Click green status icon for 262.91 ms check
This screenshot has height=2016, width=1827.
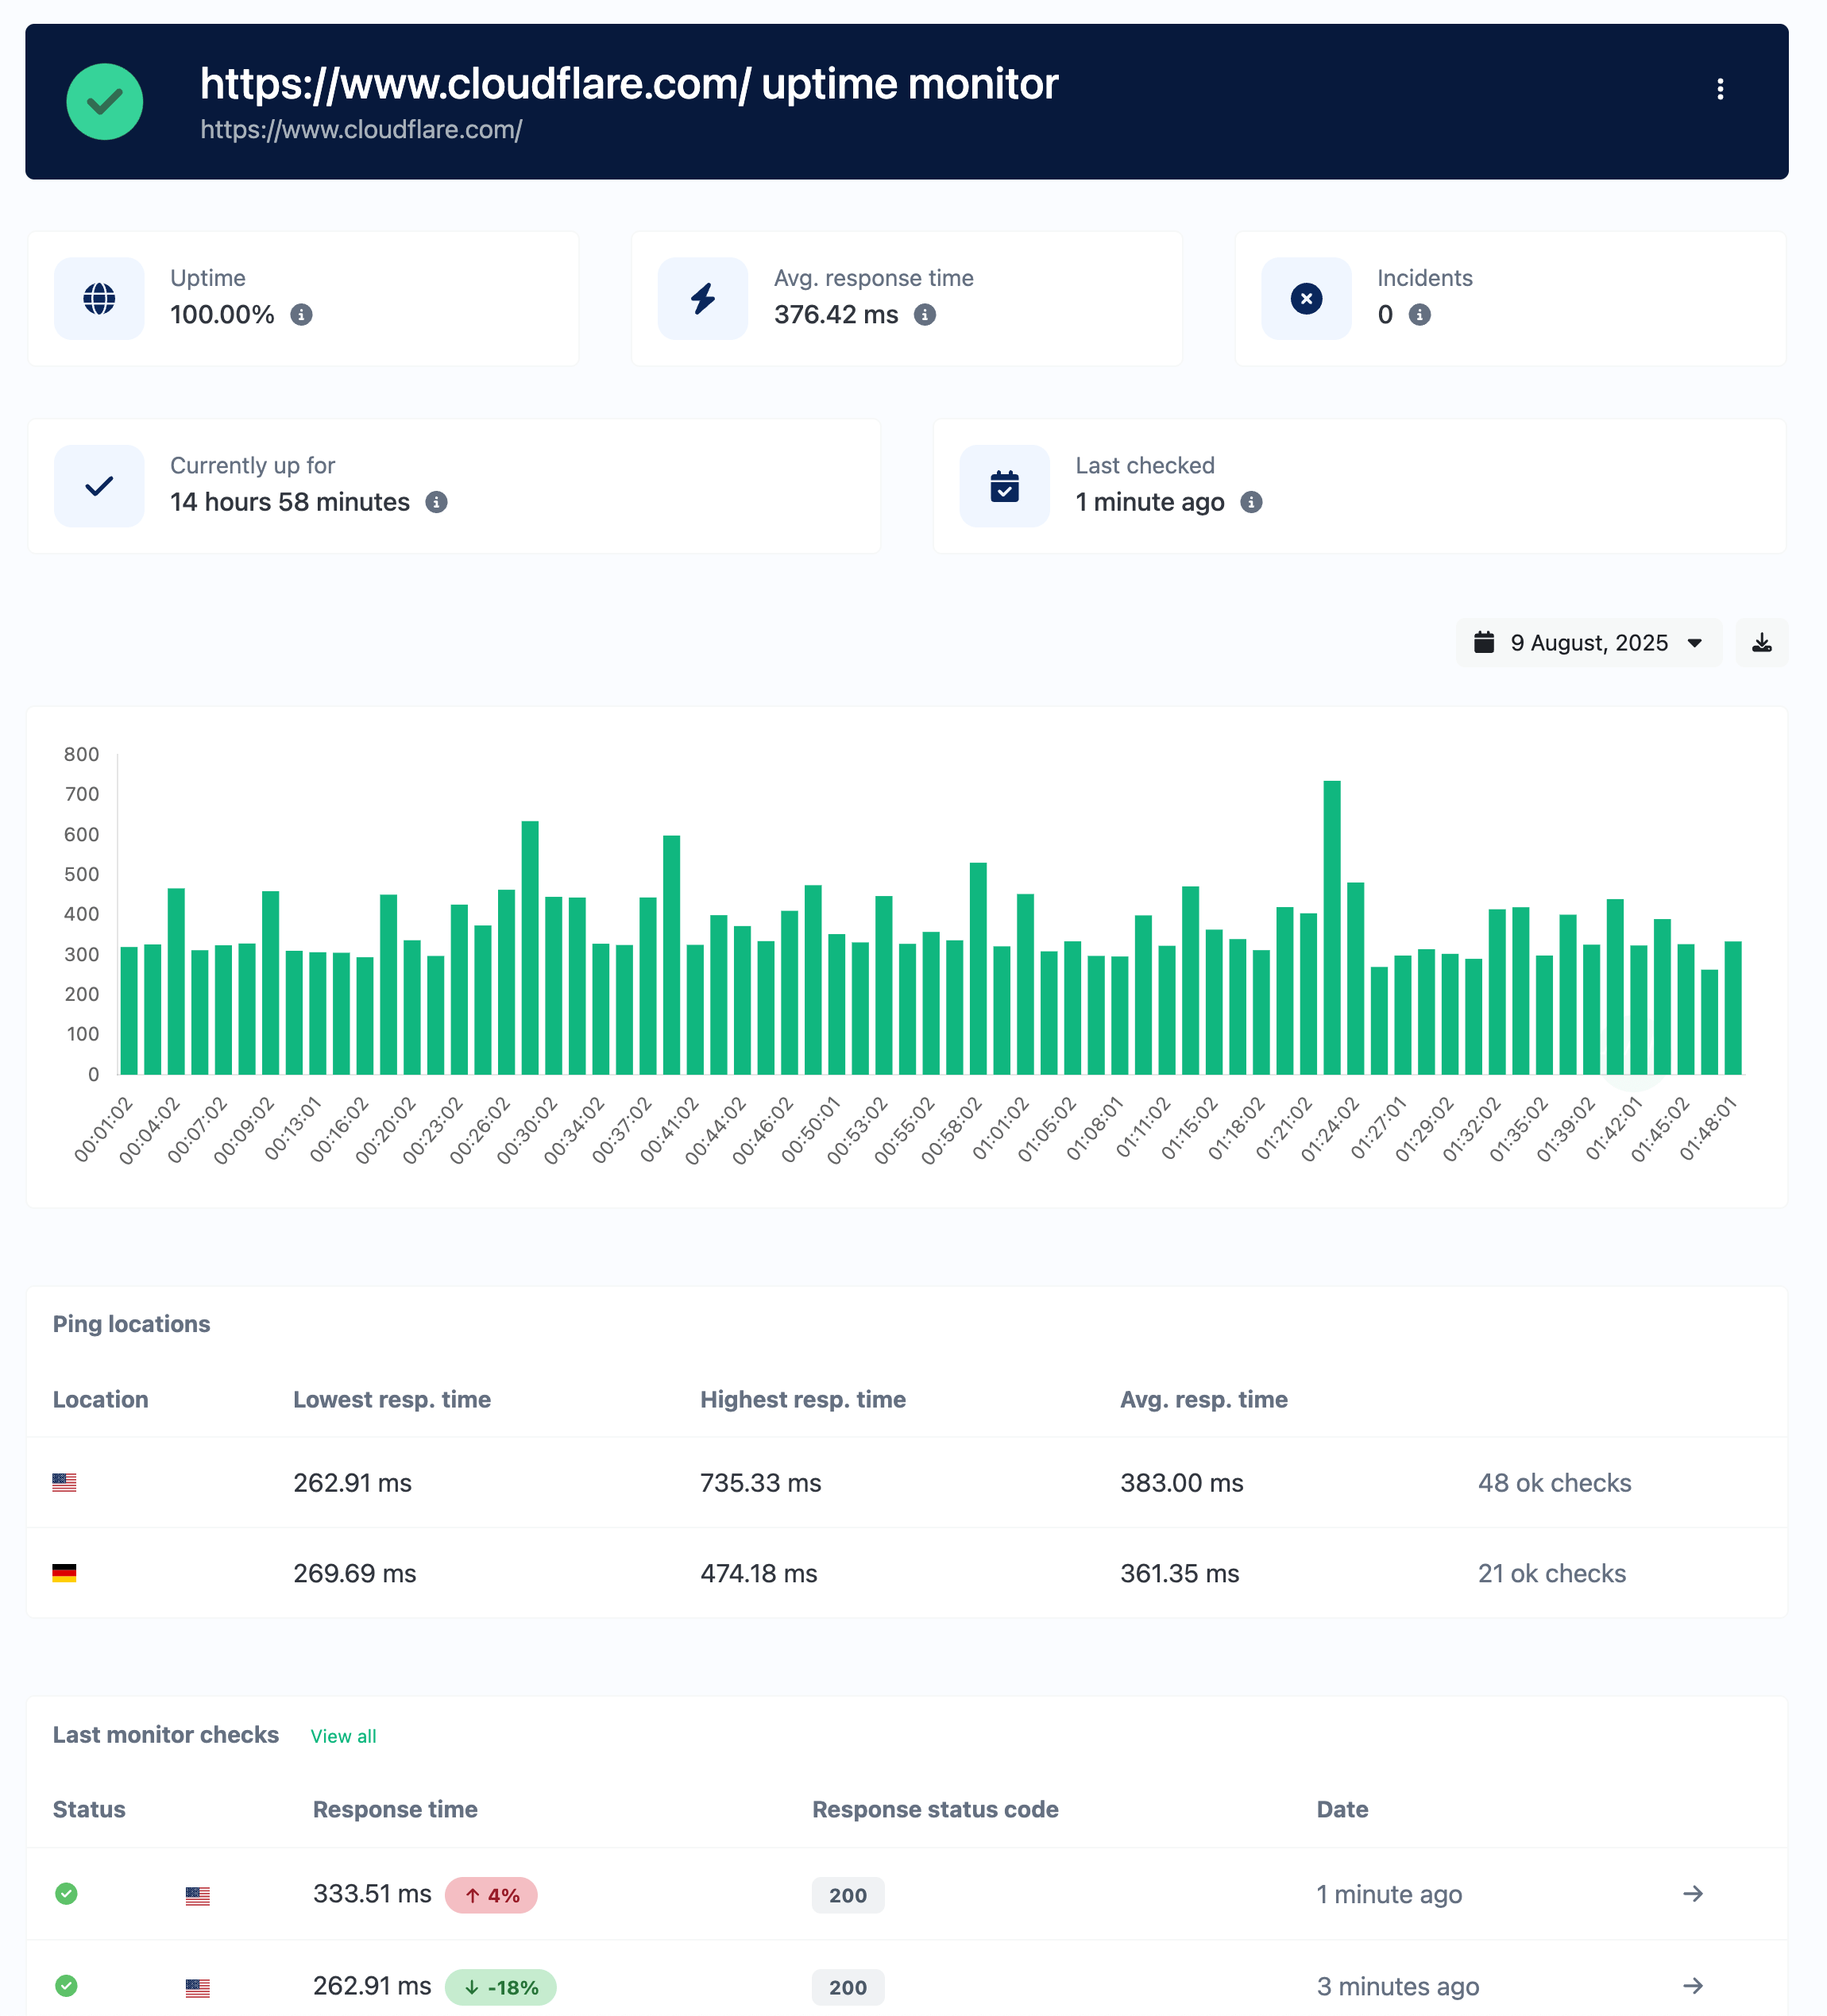tap(66, 1986)
